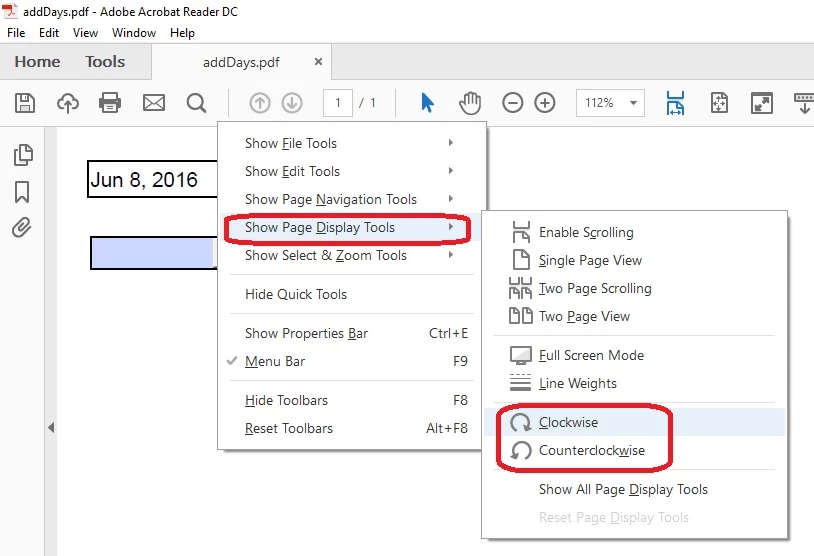
Task: Click the Line Weights icon
Action: click(x=520, y=383)
